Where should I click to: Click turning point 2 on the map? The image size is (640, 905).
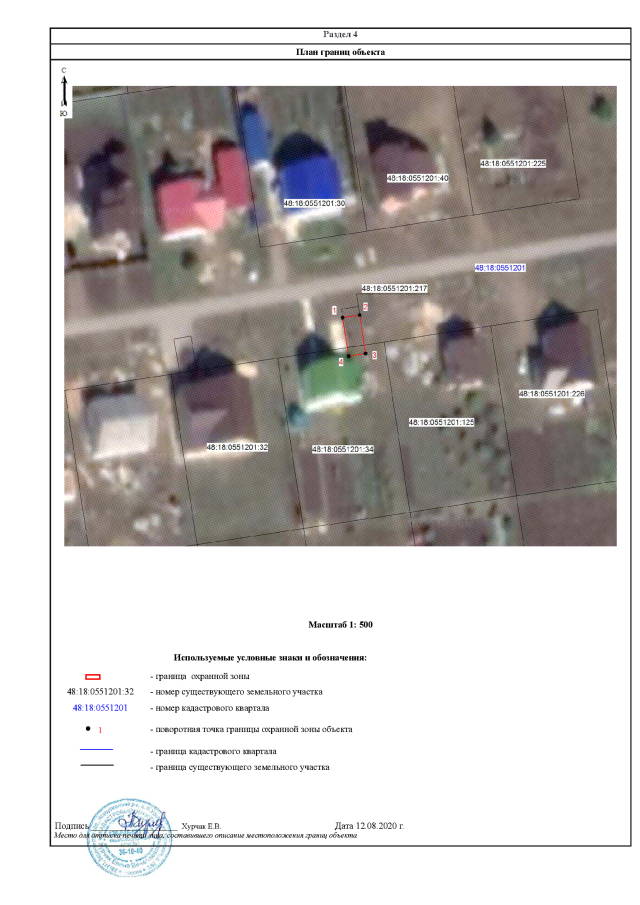pyautogui.click(x=359, y=313)
